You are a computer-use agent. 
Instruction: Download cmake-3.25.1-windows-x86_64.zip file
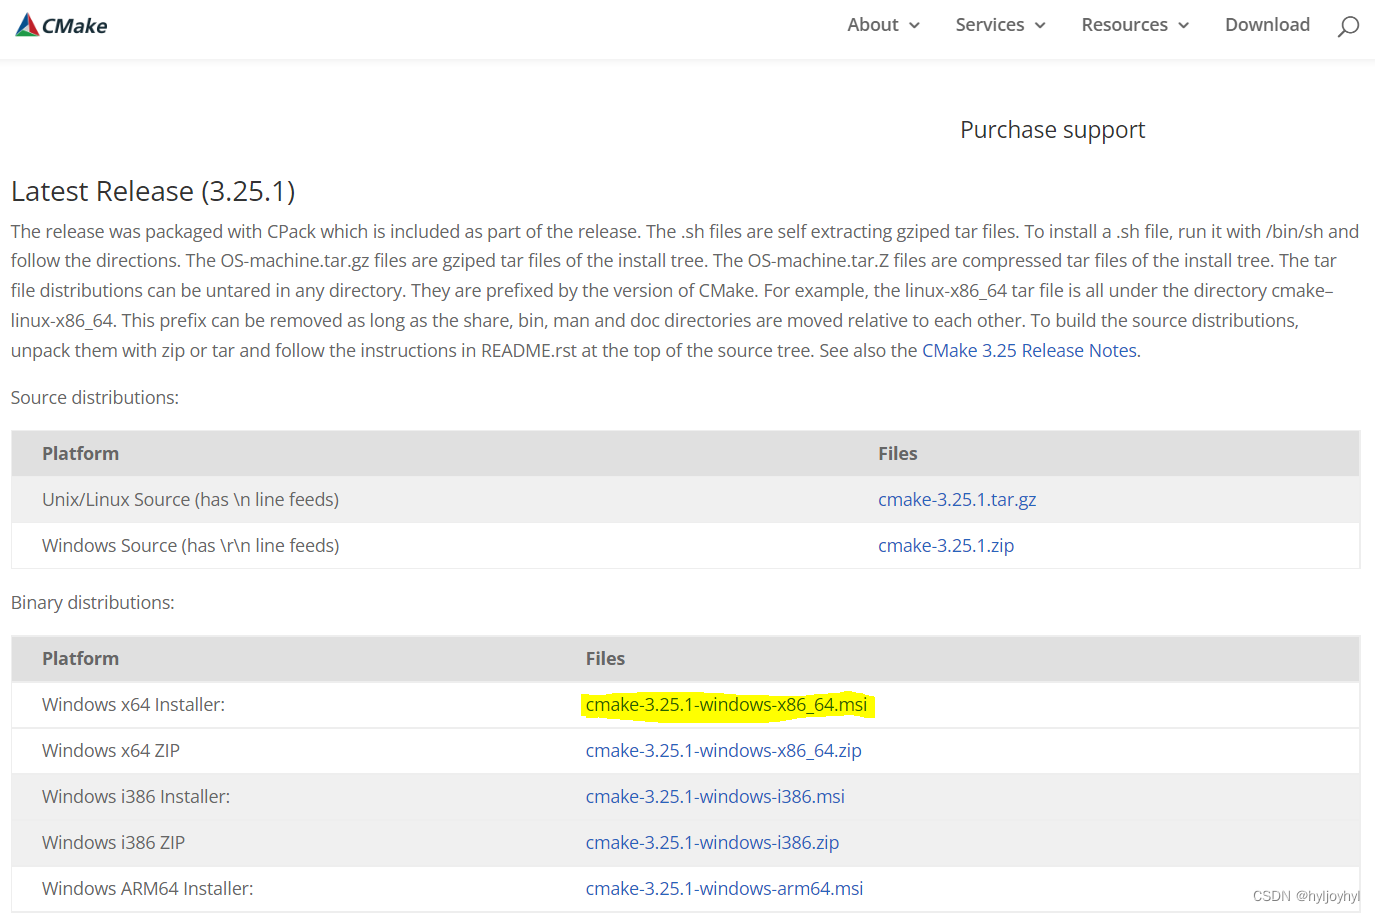[723, 751]
